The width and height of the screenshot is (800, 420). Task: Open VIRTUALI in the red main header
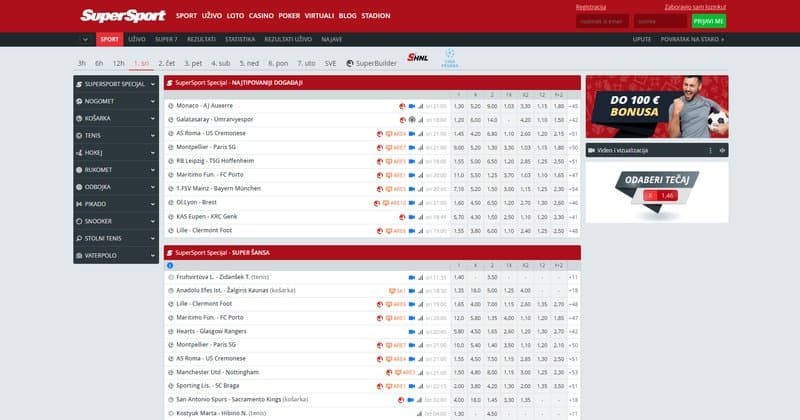pos(319,16)
